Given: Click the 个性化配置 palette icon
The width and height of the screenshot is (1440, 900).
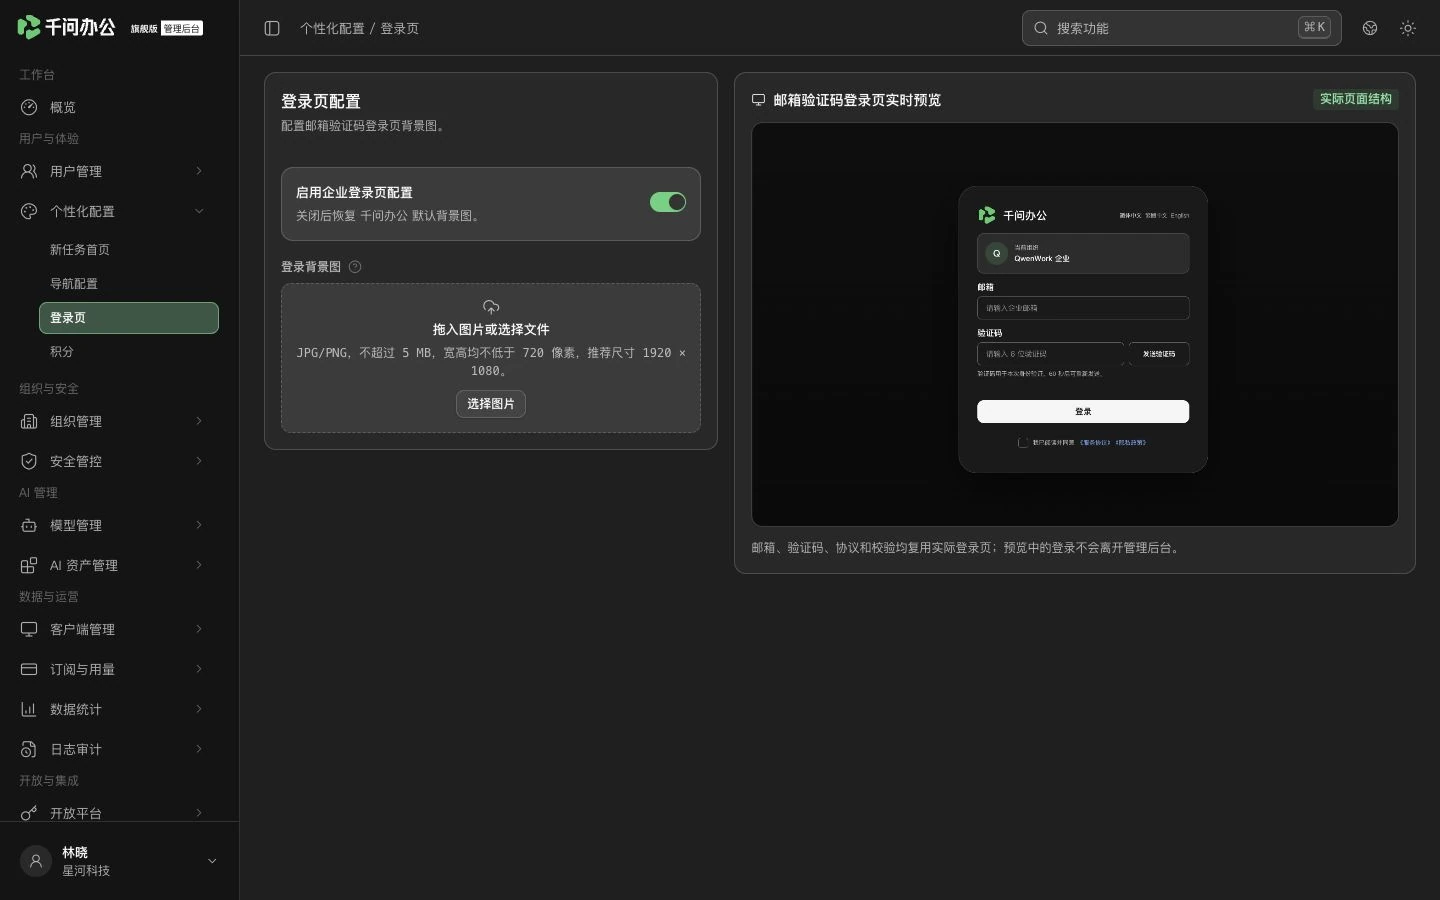Looking at the screenshot, I should (x=29, y=211).
